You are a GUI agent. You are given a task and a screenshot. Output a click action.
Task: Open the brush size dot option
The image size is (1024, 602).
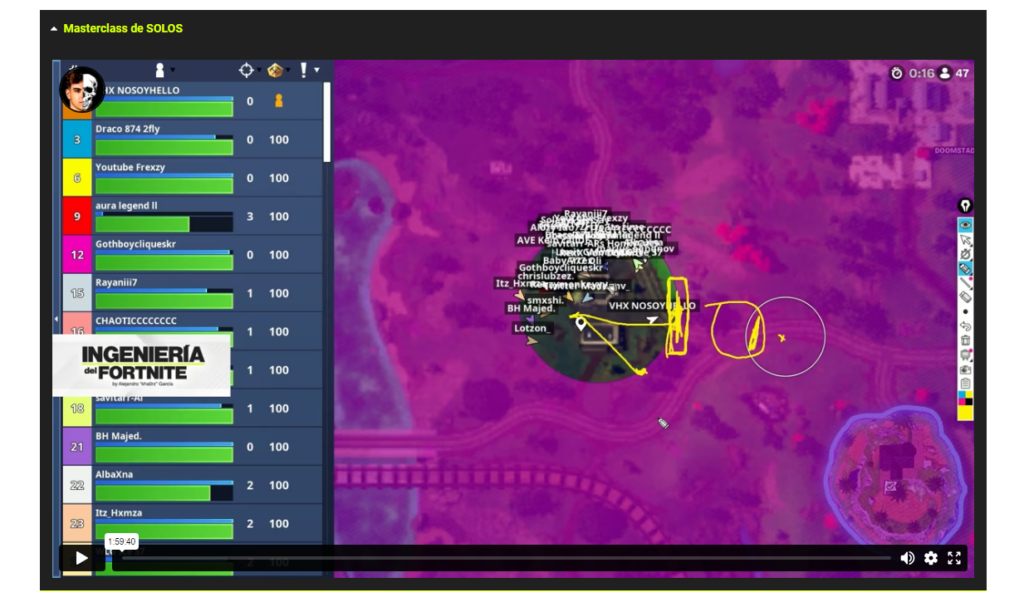965,311
